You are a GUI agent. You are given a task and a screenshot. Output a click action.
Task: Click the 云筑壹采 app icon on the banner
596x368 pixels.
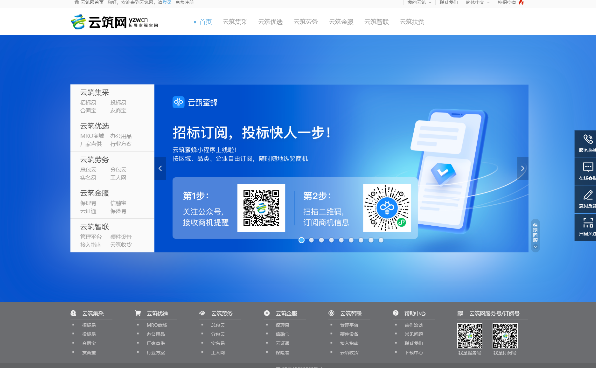178,102
